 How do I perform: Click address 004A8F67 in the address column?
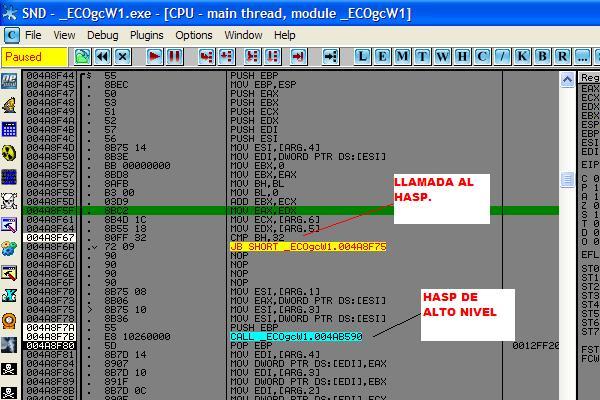pos(50,238)
